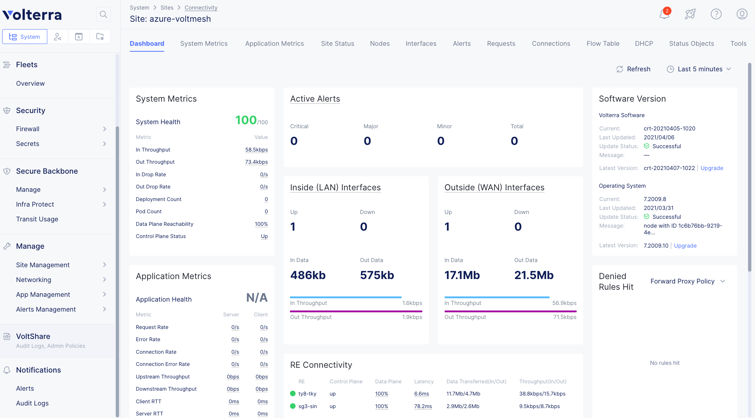Open the Flow Table tab
755x418 pixels.
click(603, 43)
